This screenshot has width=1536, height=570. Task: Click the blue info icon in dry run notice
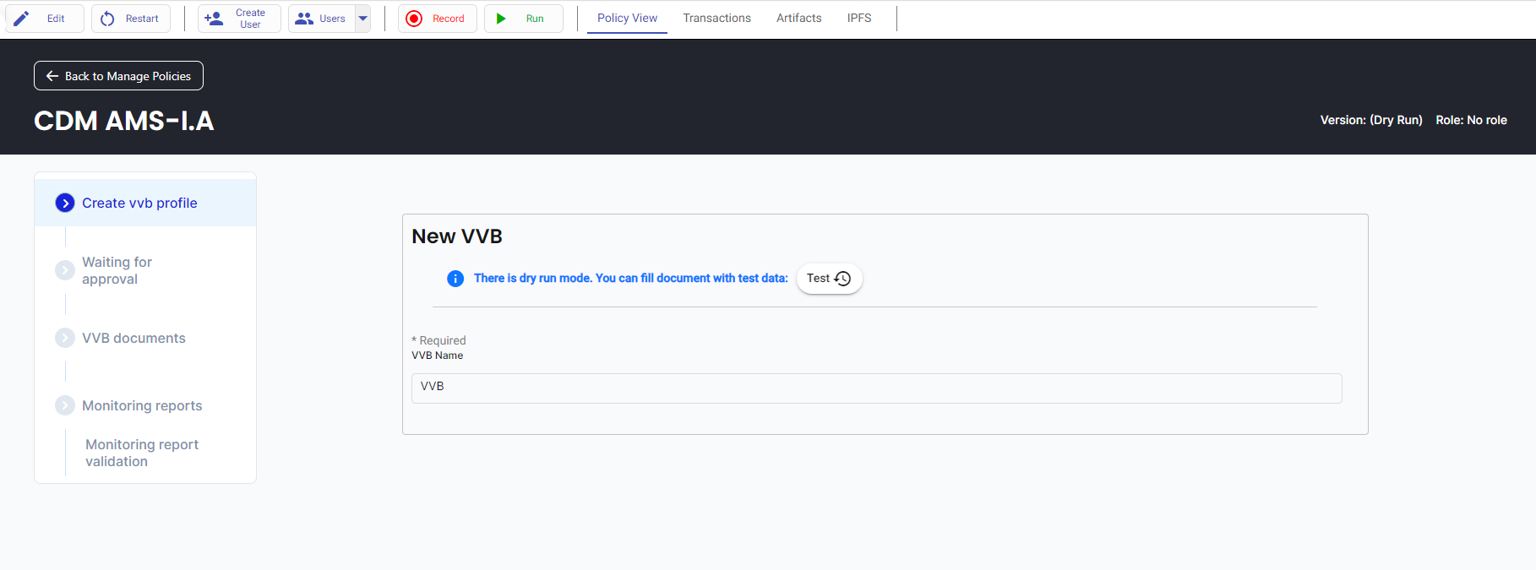coord(455,278)
